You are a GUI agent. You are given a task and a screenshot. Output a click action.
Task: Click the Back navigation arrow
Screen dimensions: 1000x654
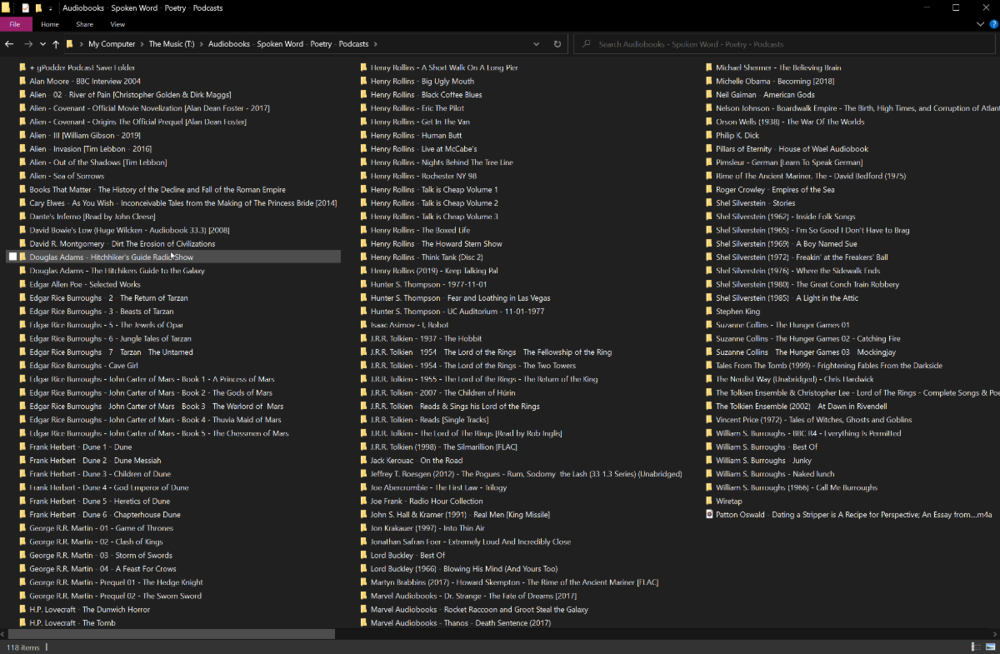click(9, 44)
